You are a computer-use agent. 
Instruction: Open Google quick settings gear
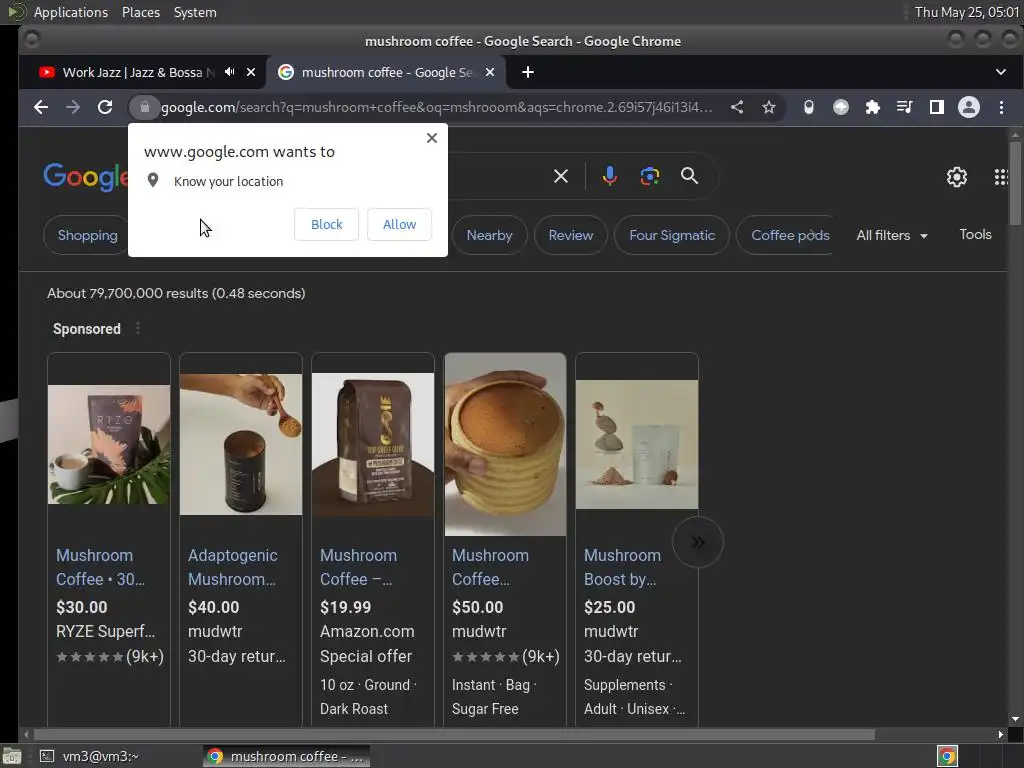click(x=957, y=177)
